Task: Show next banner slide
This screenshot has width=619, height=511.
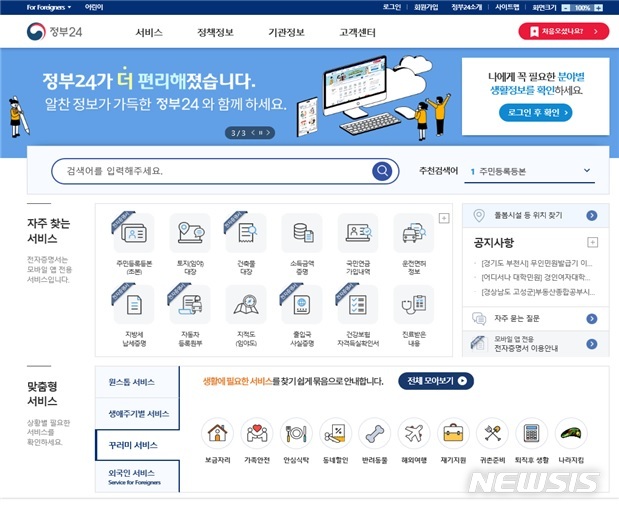Action: point(268,133)
